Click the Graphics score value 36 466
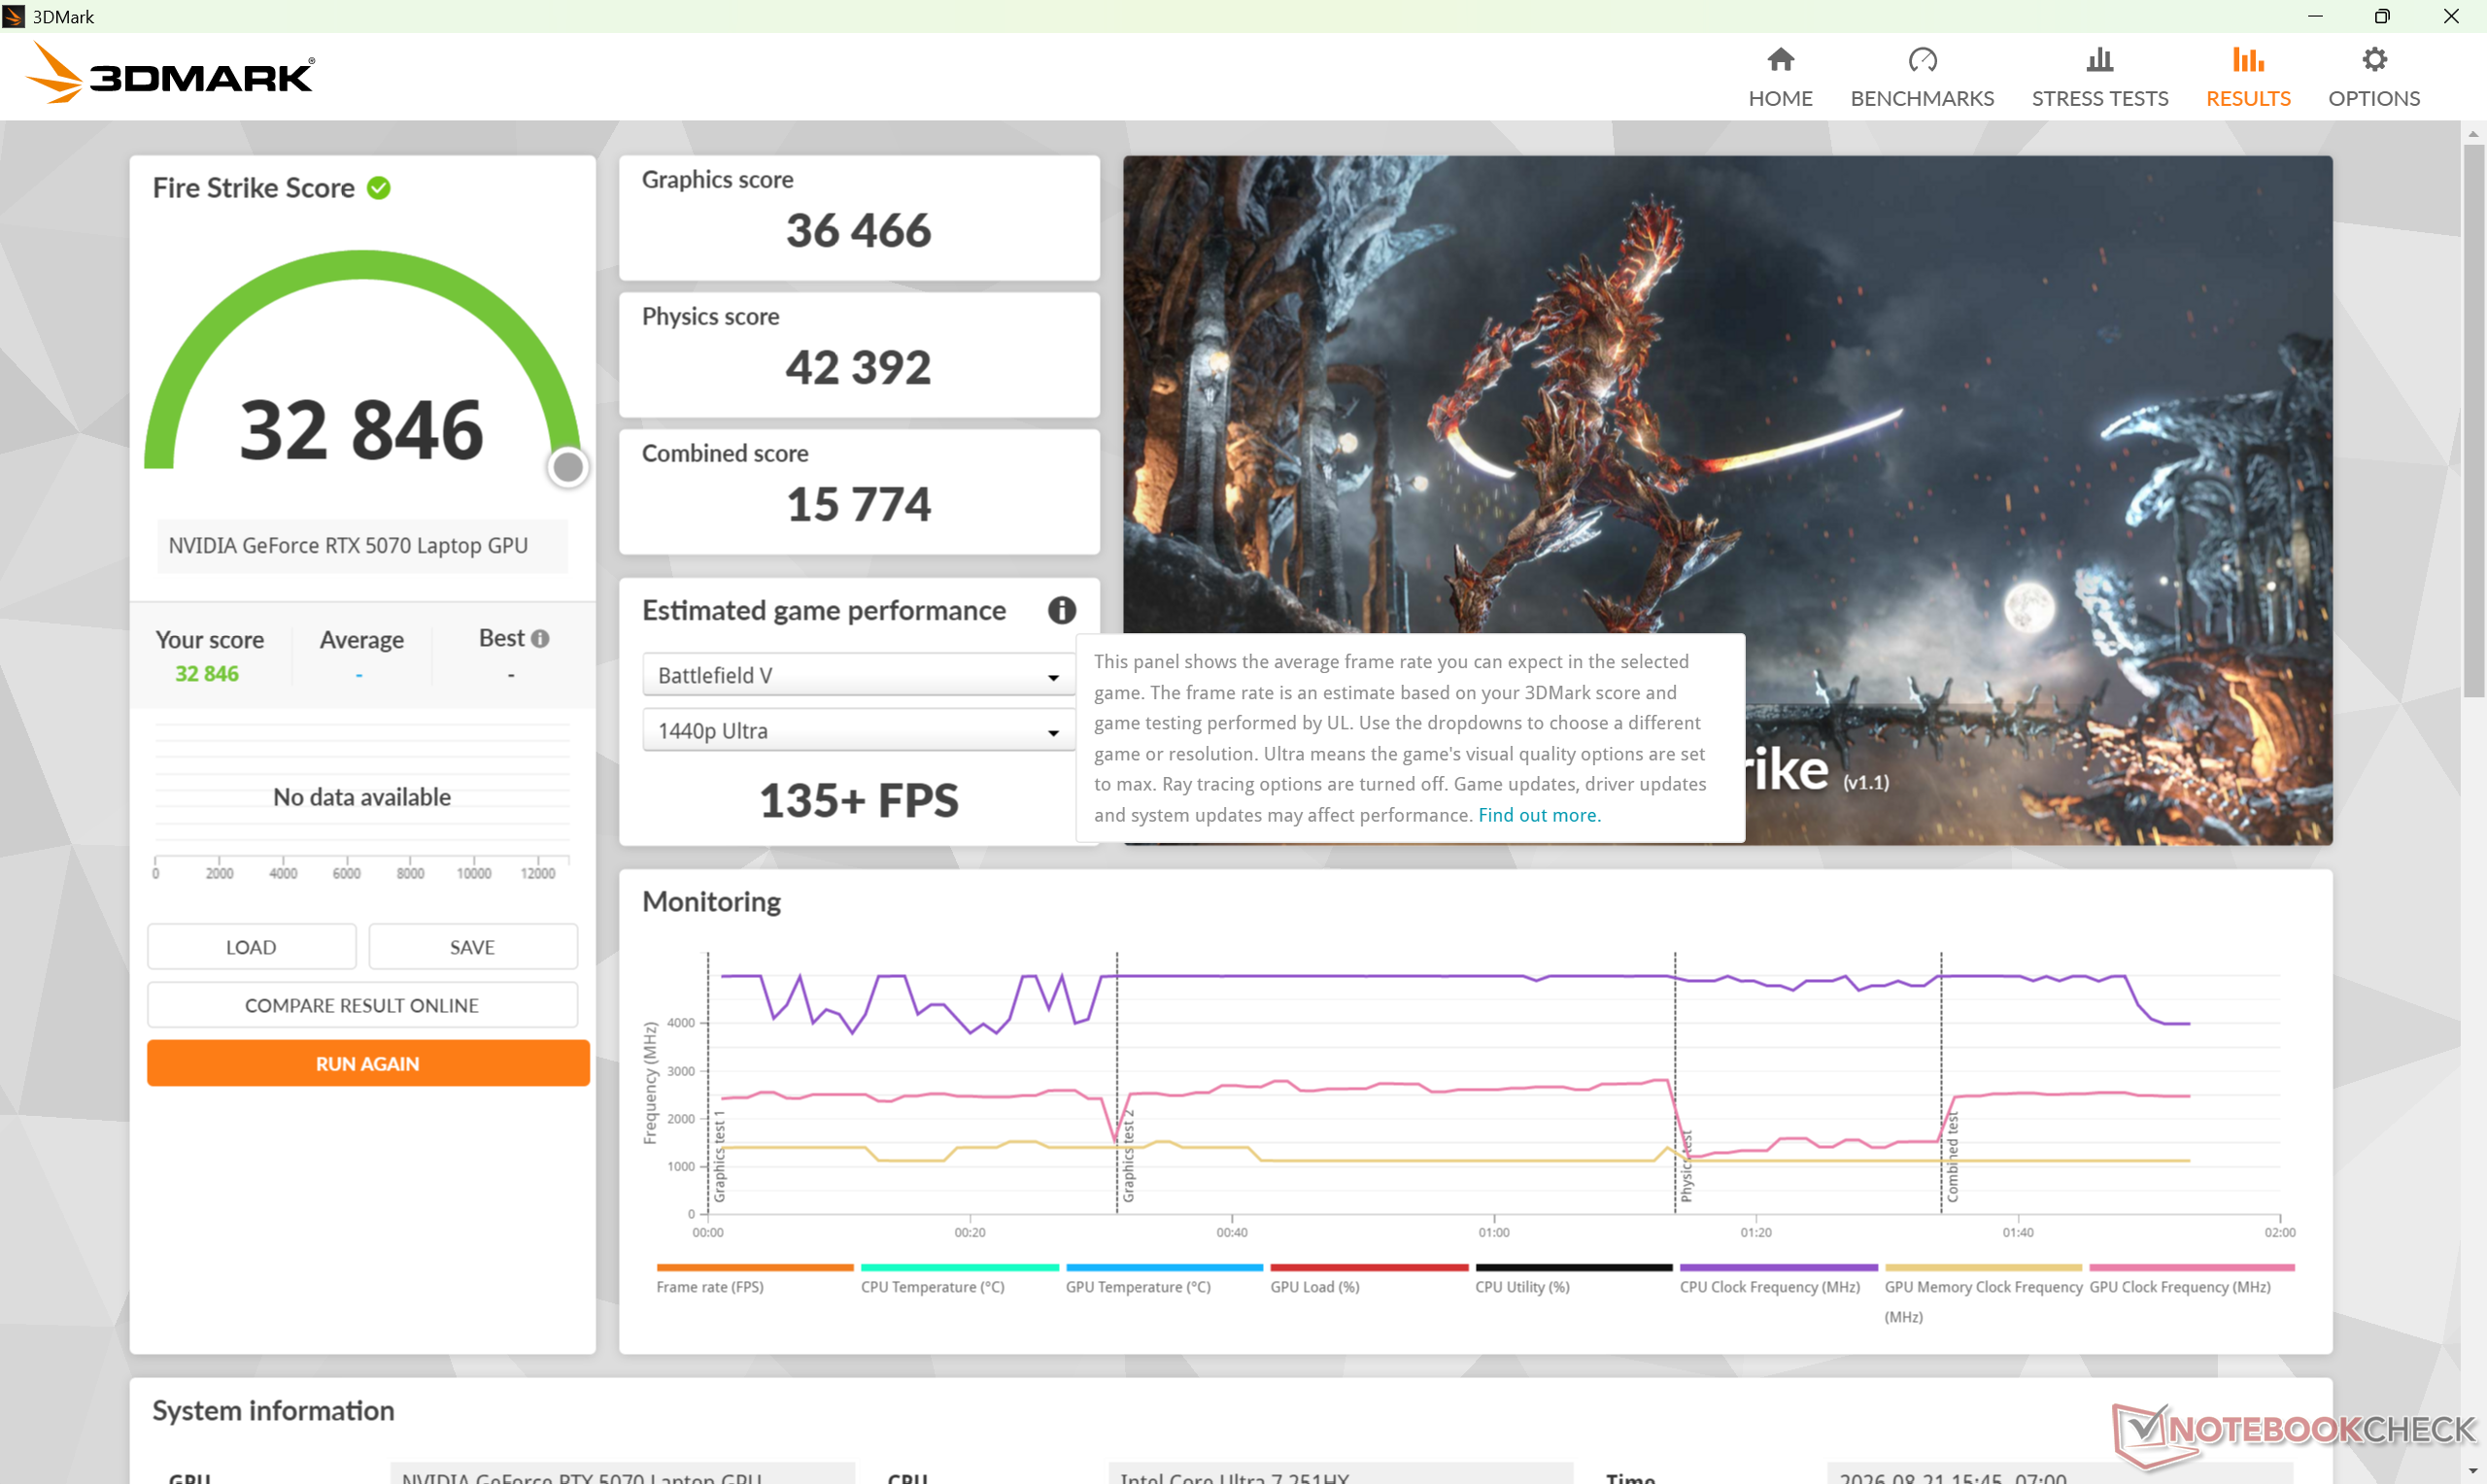This screenshot has height=1484, width=2487. coord(858,231)
